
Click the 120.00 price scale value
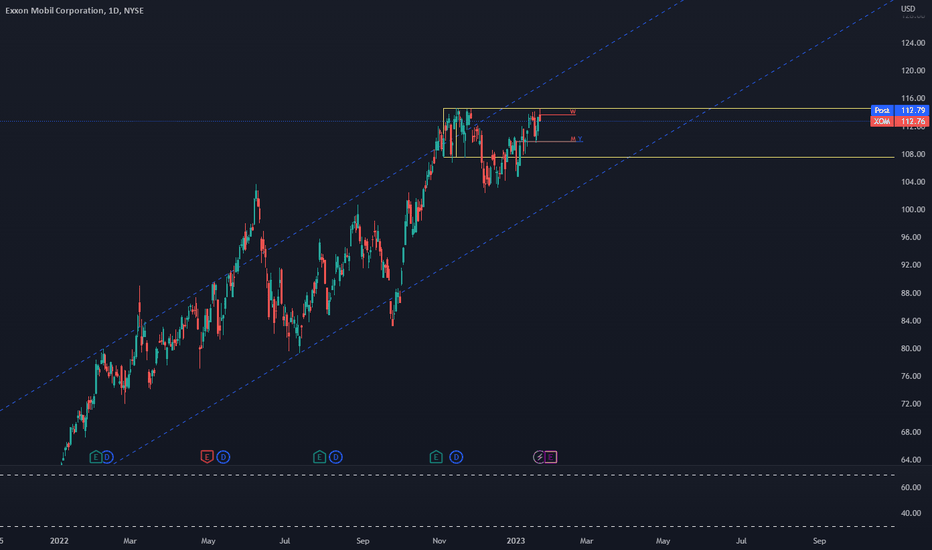click(x=913, y=70)
